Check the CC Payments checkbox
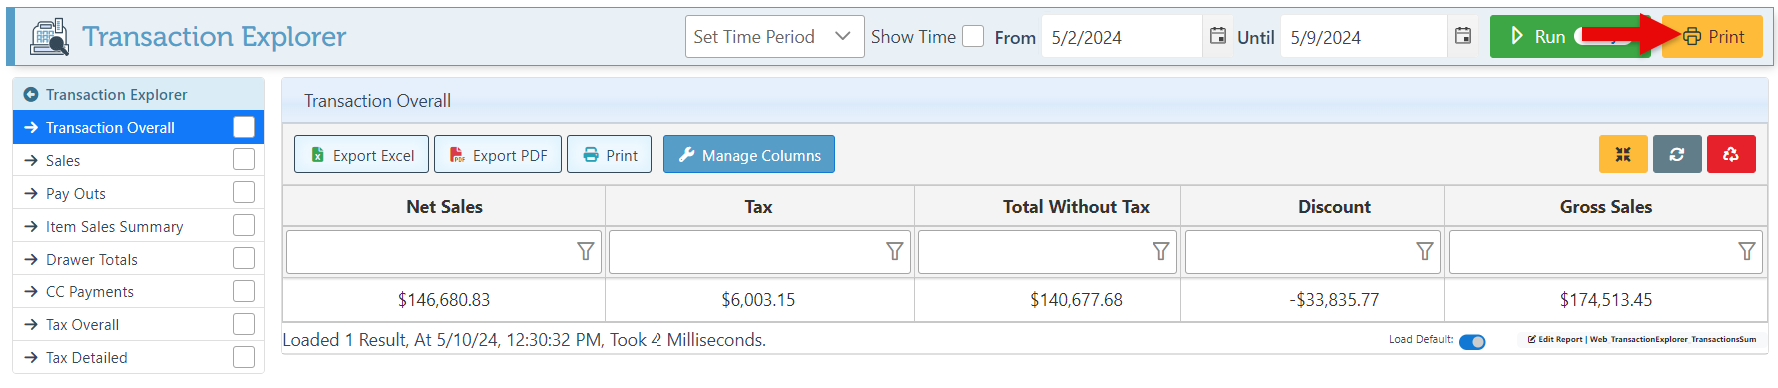This screenshot has width=1778, height=388. pos(244,291)
